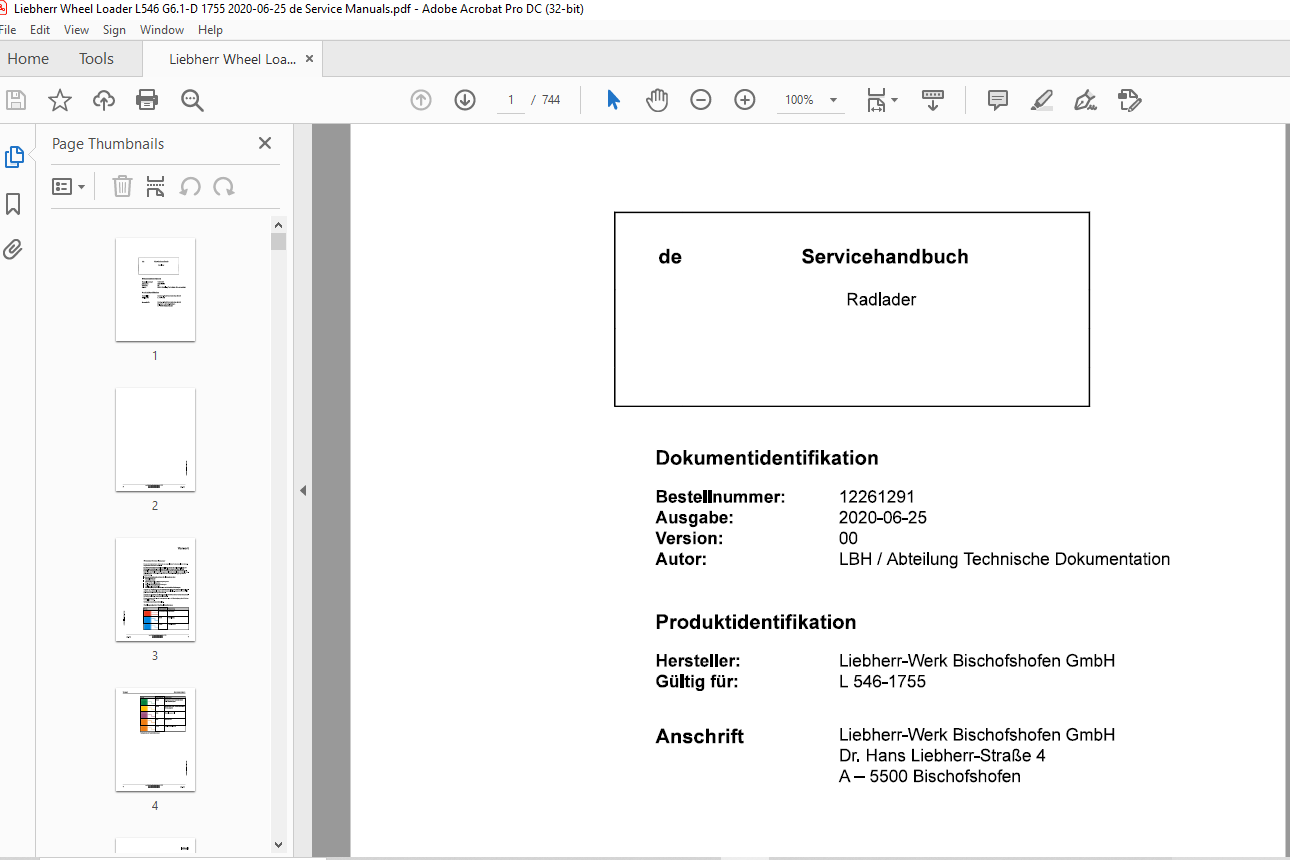
Task: Open thumbnails options dropdown menu
Action: pyautogui.click(x=69, y=186)
